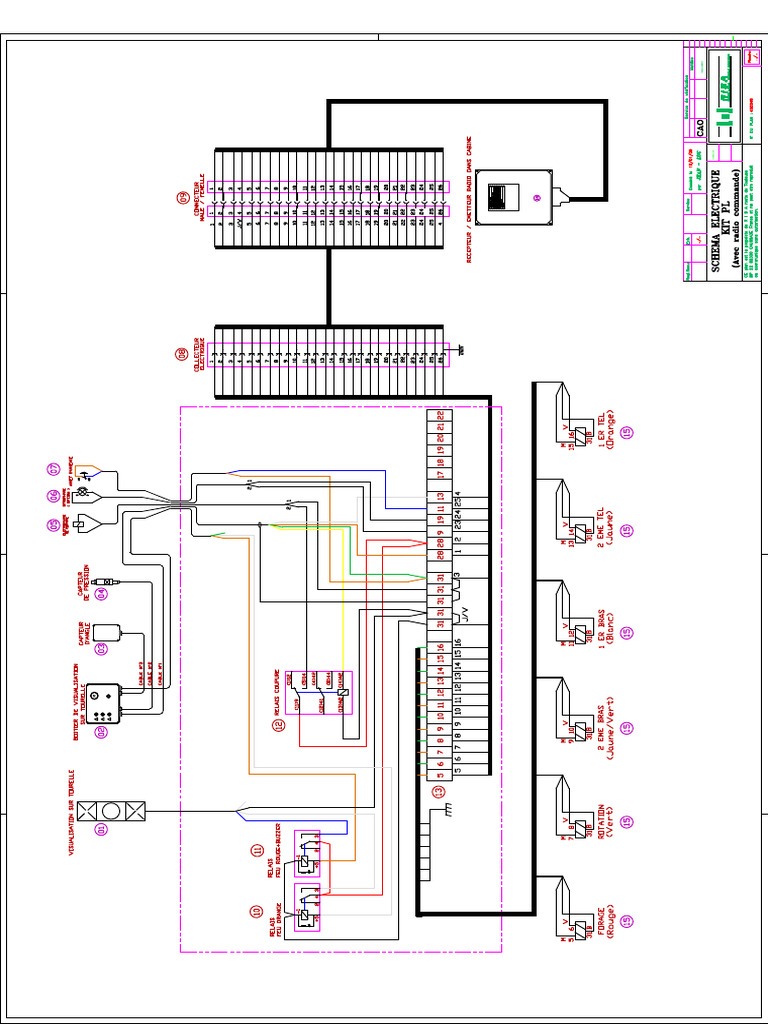Click the lamp symbol next to marker 06
The height and width of the screenshot is (1024, 768).
coord(83,491)
